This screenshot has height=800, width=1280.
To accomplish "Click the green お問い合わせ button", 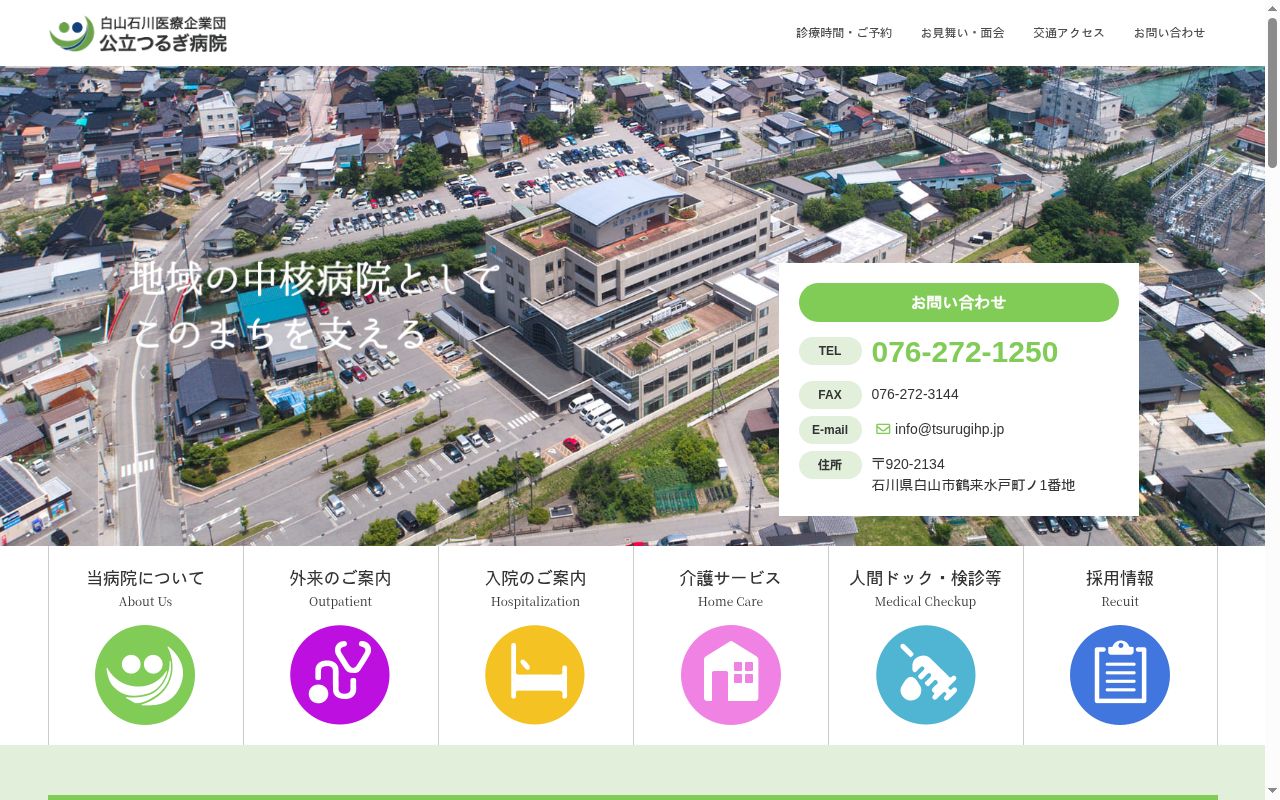I will tap(959, 302).
